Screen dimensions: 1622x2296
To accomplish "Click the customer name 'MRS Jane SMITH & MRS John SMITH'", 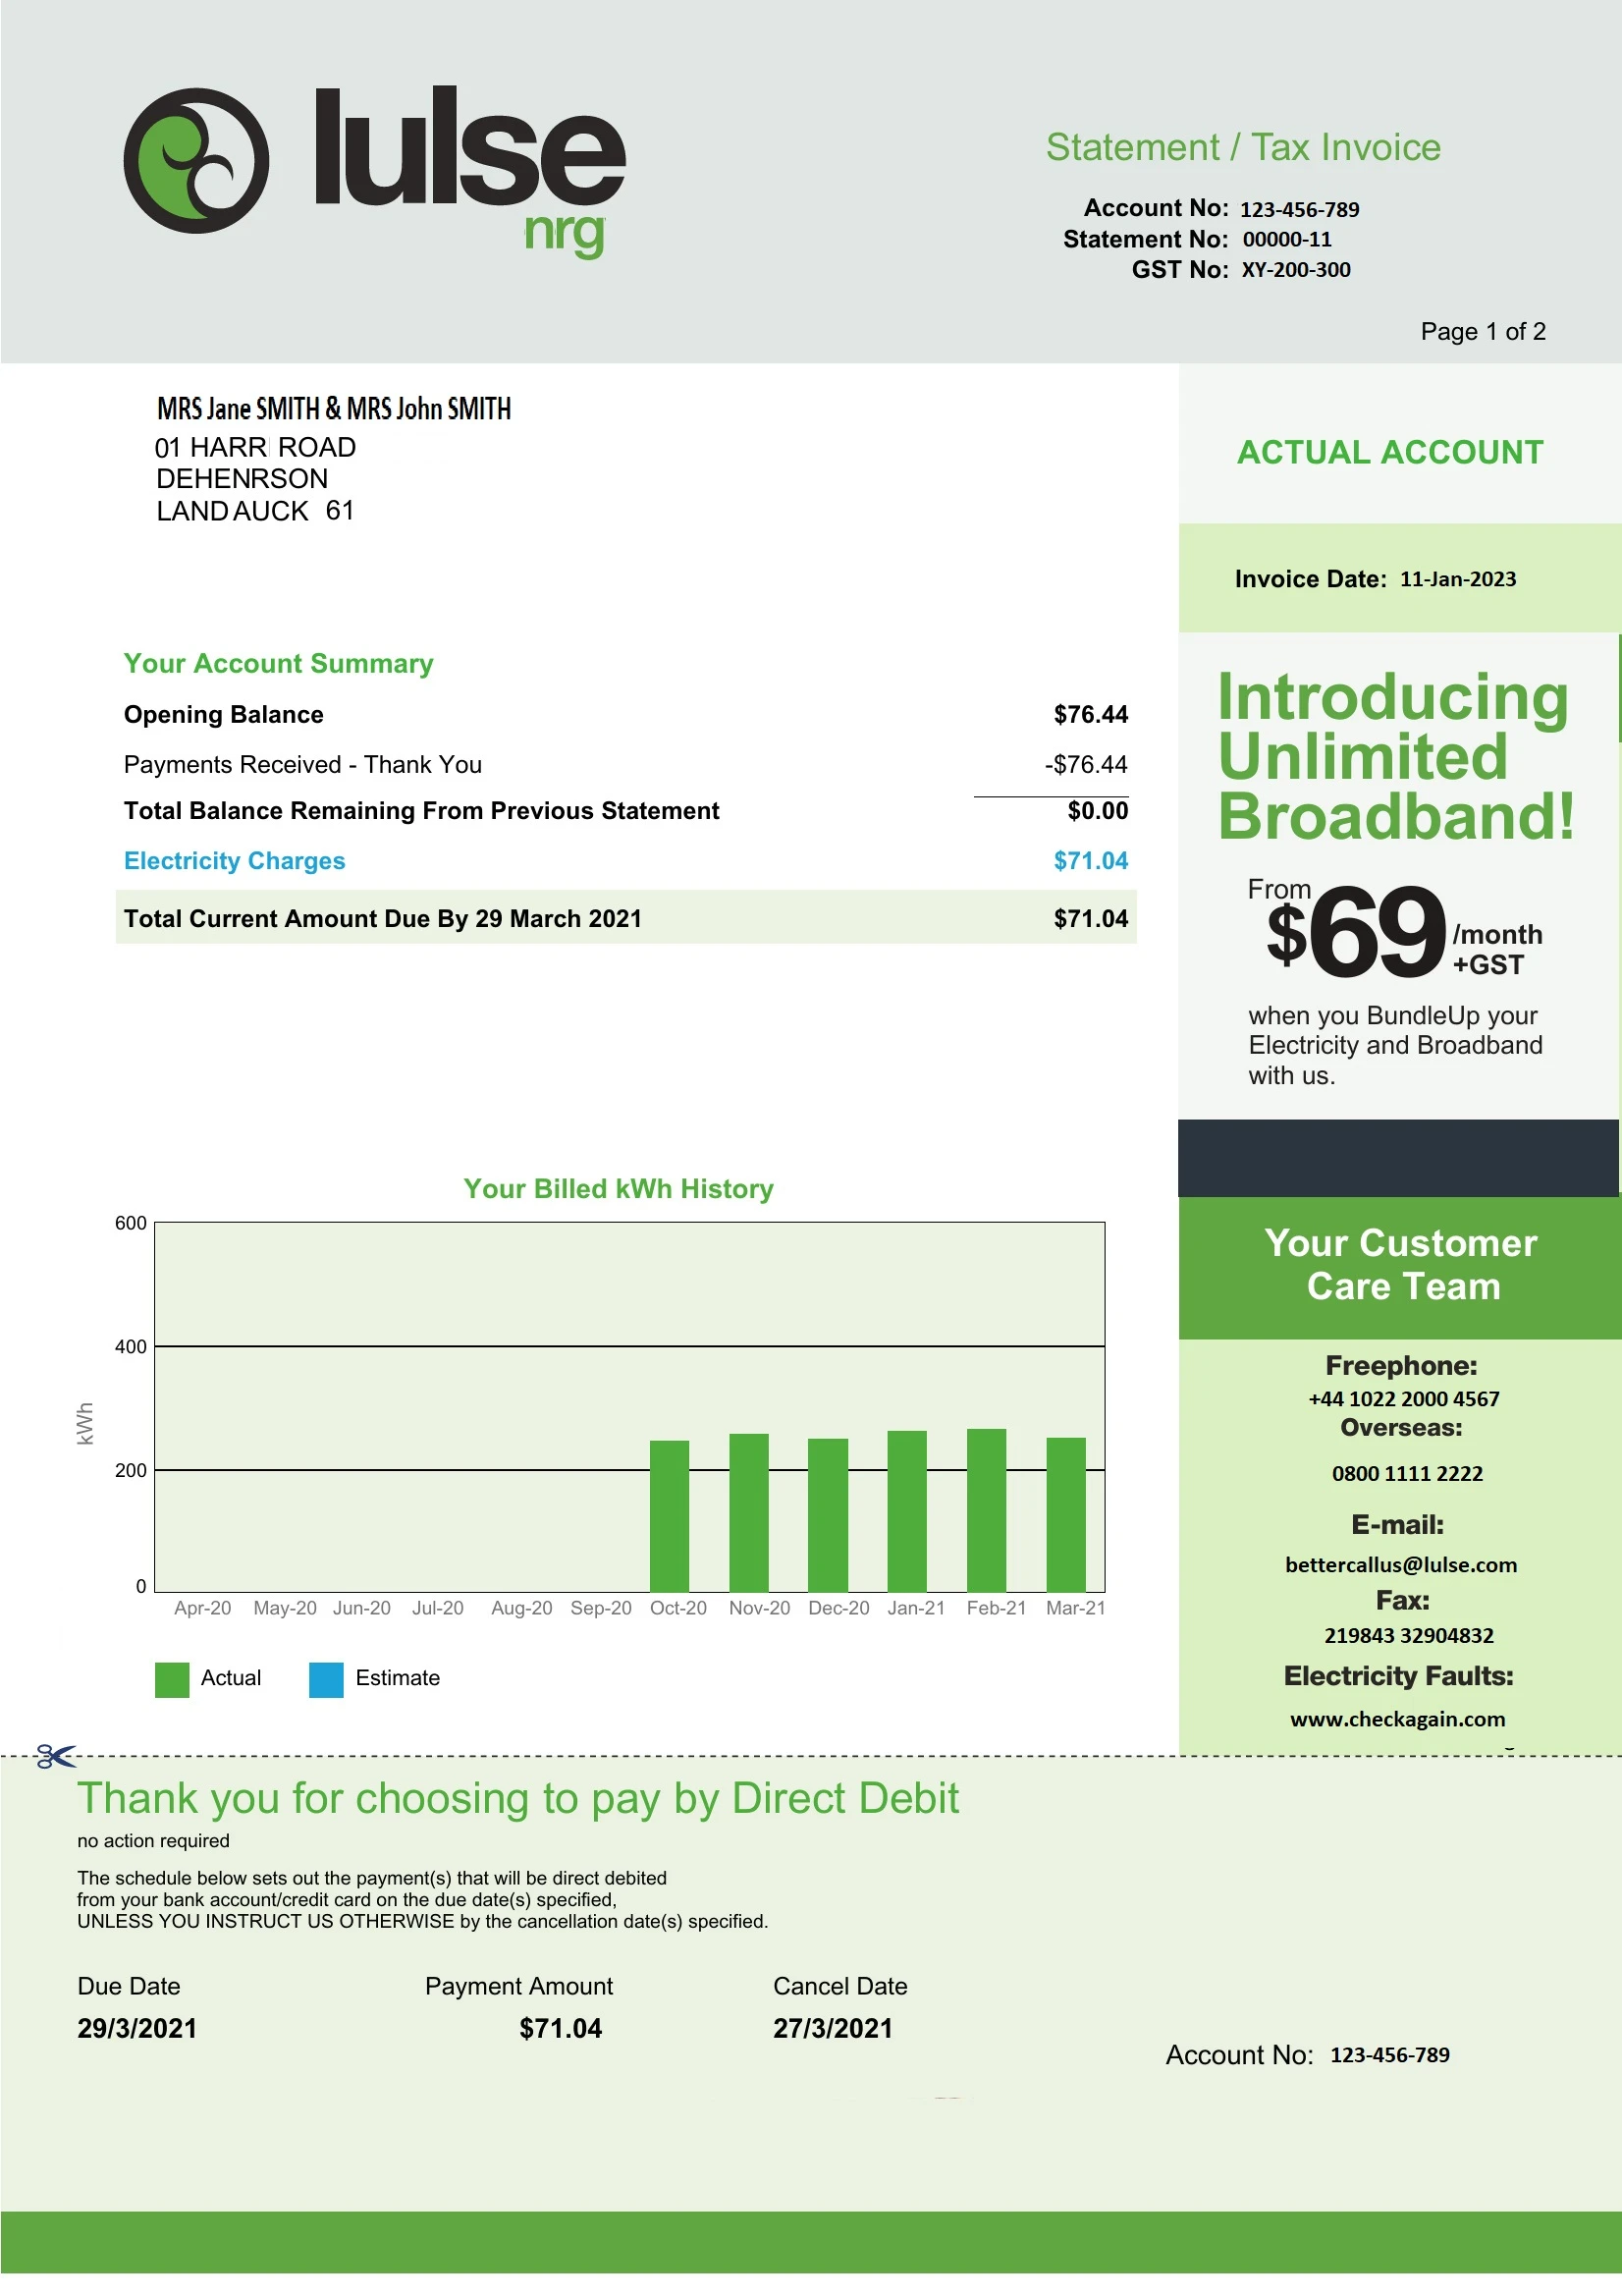I will coord(334,409).
